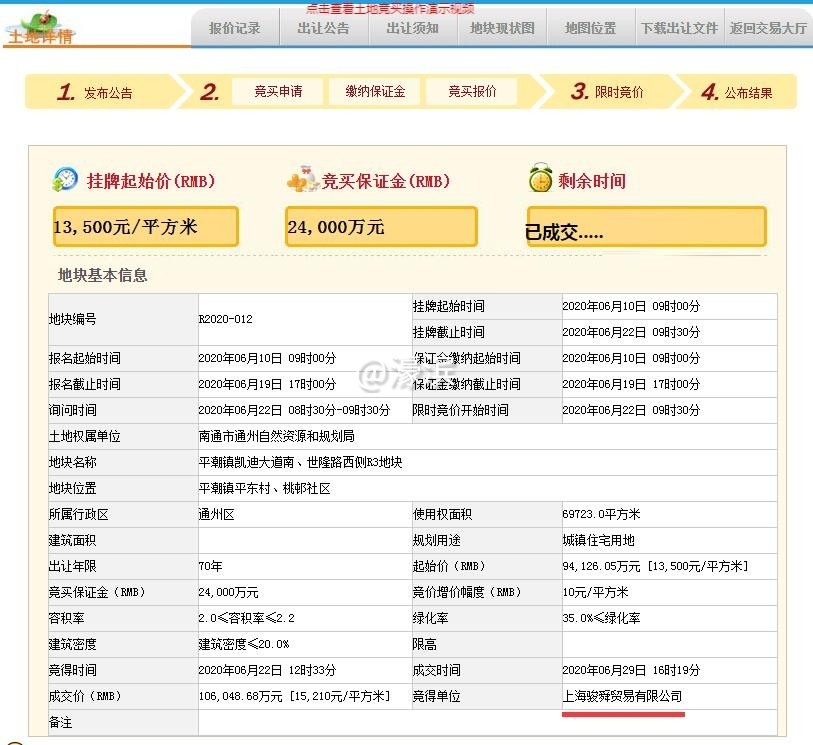The height and width of the screenshot is (745, 813).
Task: Click the alarm clock icon next to 剩余时间
Action: point(542,178)
